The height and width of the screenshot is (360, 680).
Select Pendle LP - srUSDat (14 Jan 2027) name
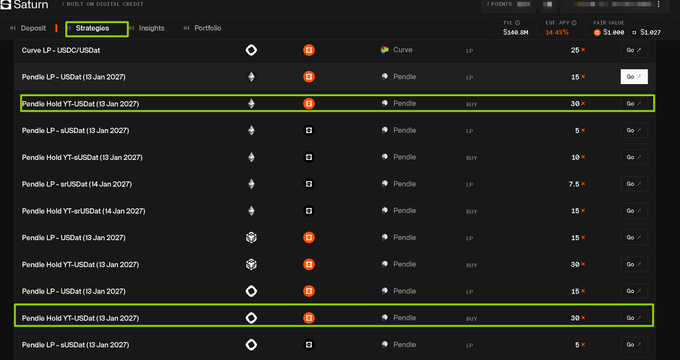pyautogui.click(x=77, y=184)
